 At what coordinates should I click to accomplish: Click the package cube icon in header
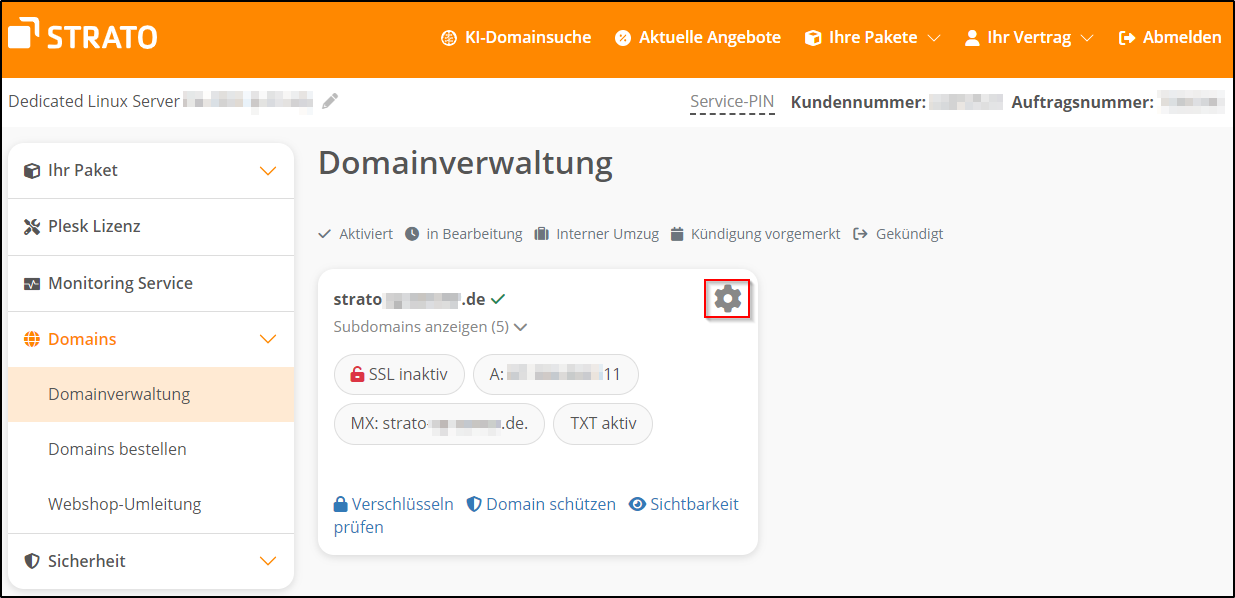pyautogui.click(x=813, y=38)
